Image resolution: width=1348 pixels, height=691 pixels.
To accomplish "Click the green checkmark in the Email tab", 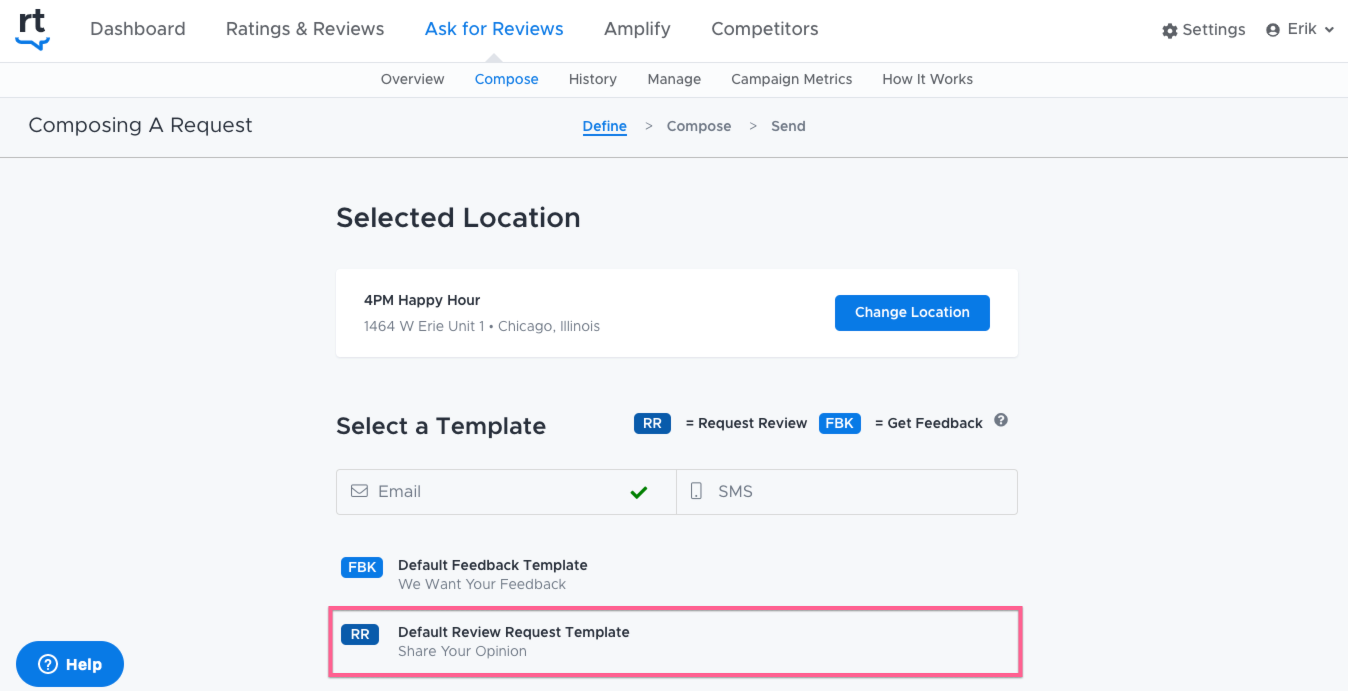I will point(639,492).
